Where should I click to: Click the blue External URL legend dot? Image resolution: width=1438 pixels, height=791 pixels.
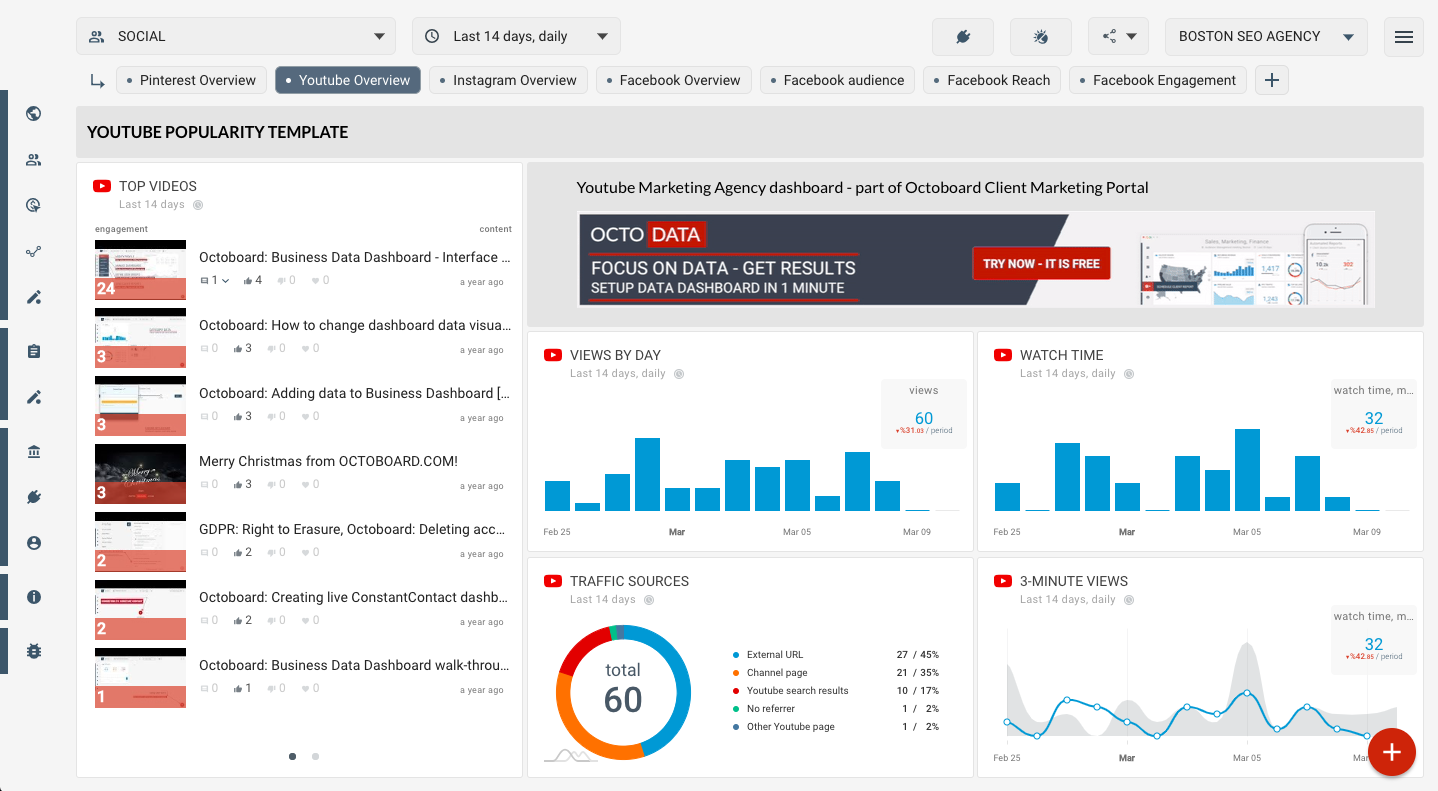tap(736, 655)
